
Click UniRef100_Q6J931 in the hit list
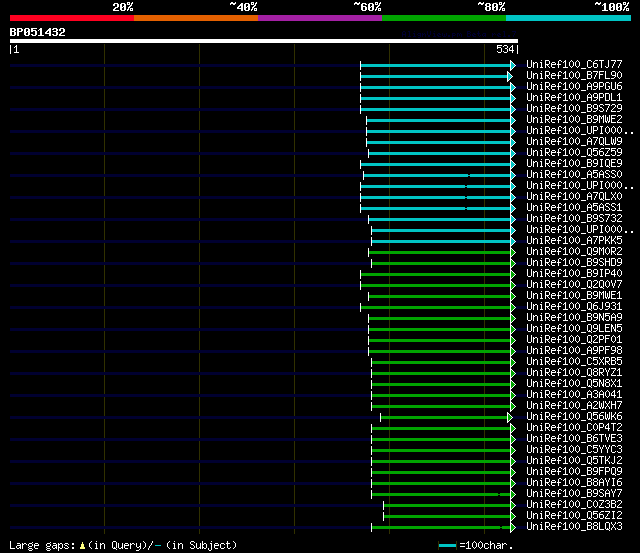[574, 307]
